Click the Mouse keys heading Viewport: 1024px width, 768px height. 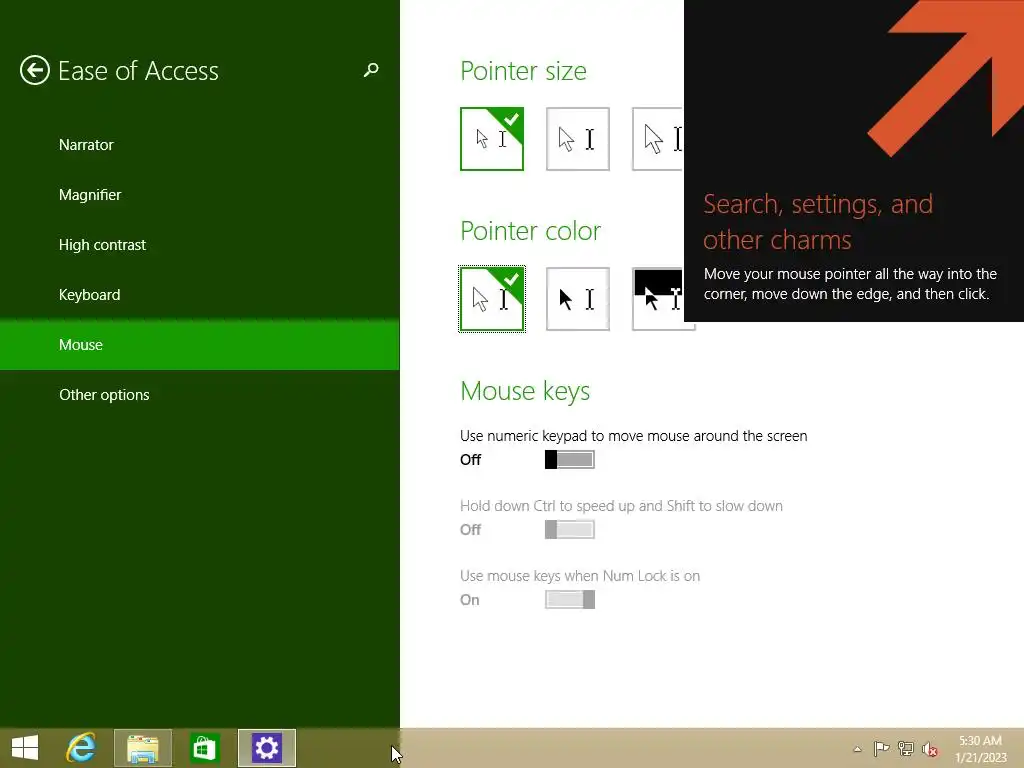525,391
